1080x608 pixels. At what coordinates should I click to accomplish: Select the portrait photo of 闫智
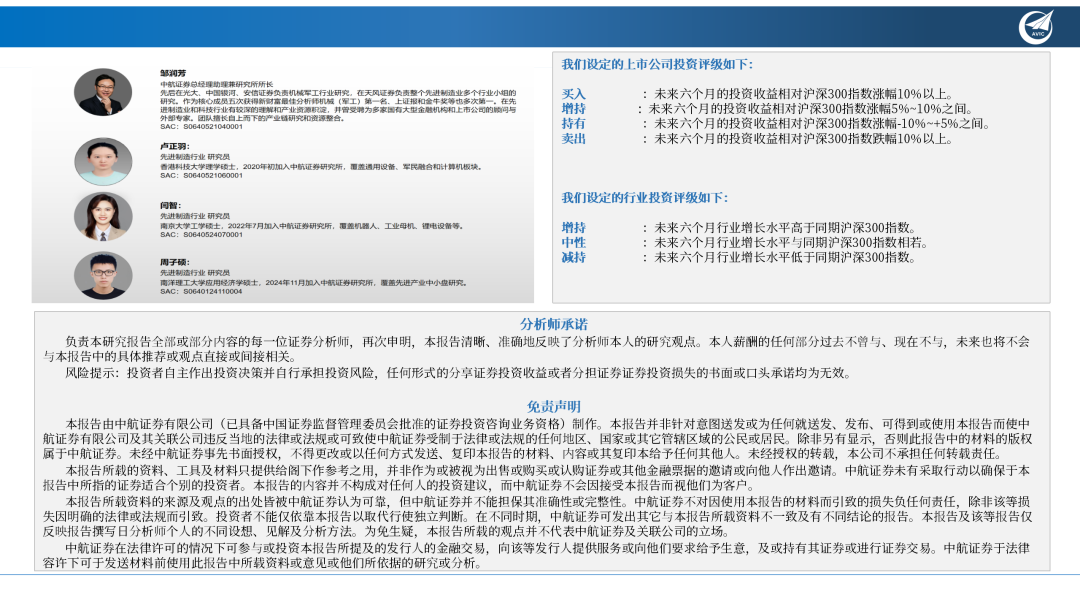[x=103, y=217]
